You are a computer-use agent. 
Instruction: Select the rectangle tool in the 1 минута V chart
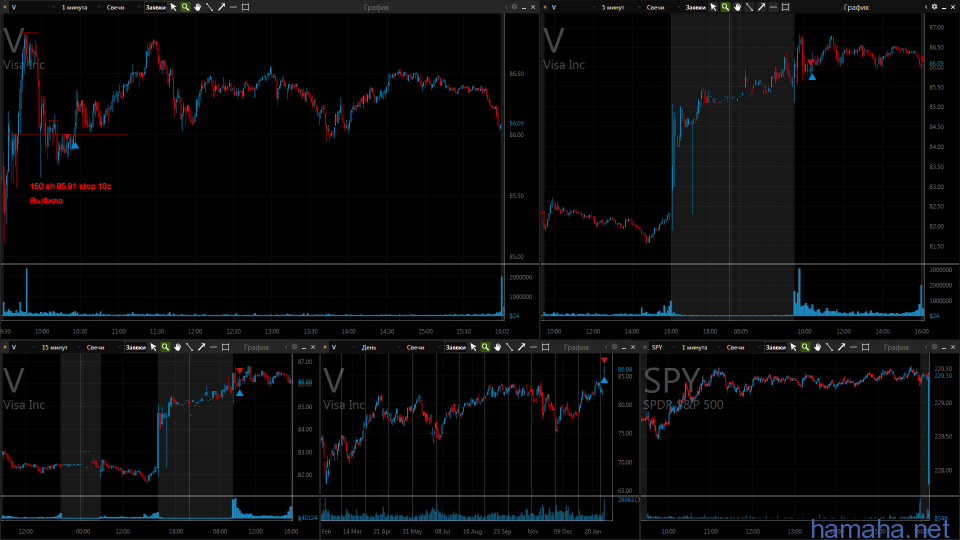click(246, 7)
